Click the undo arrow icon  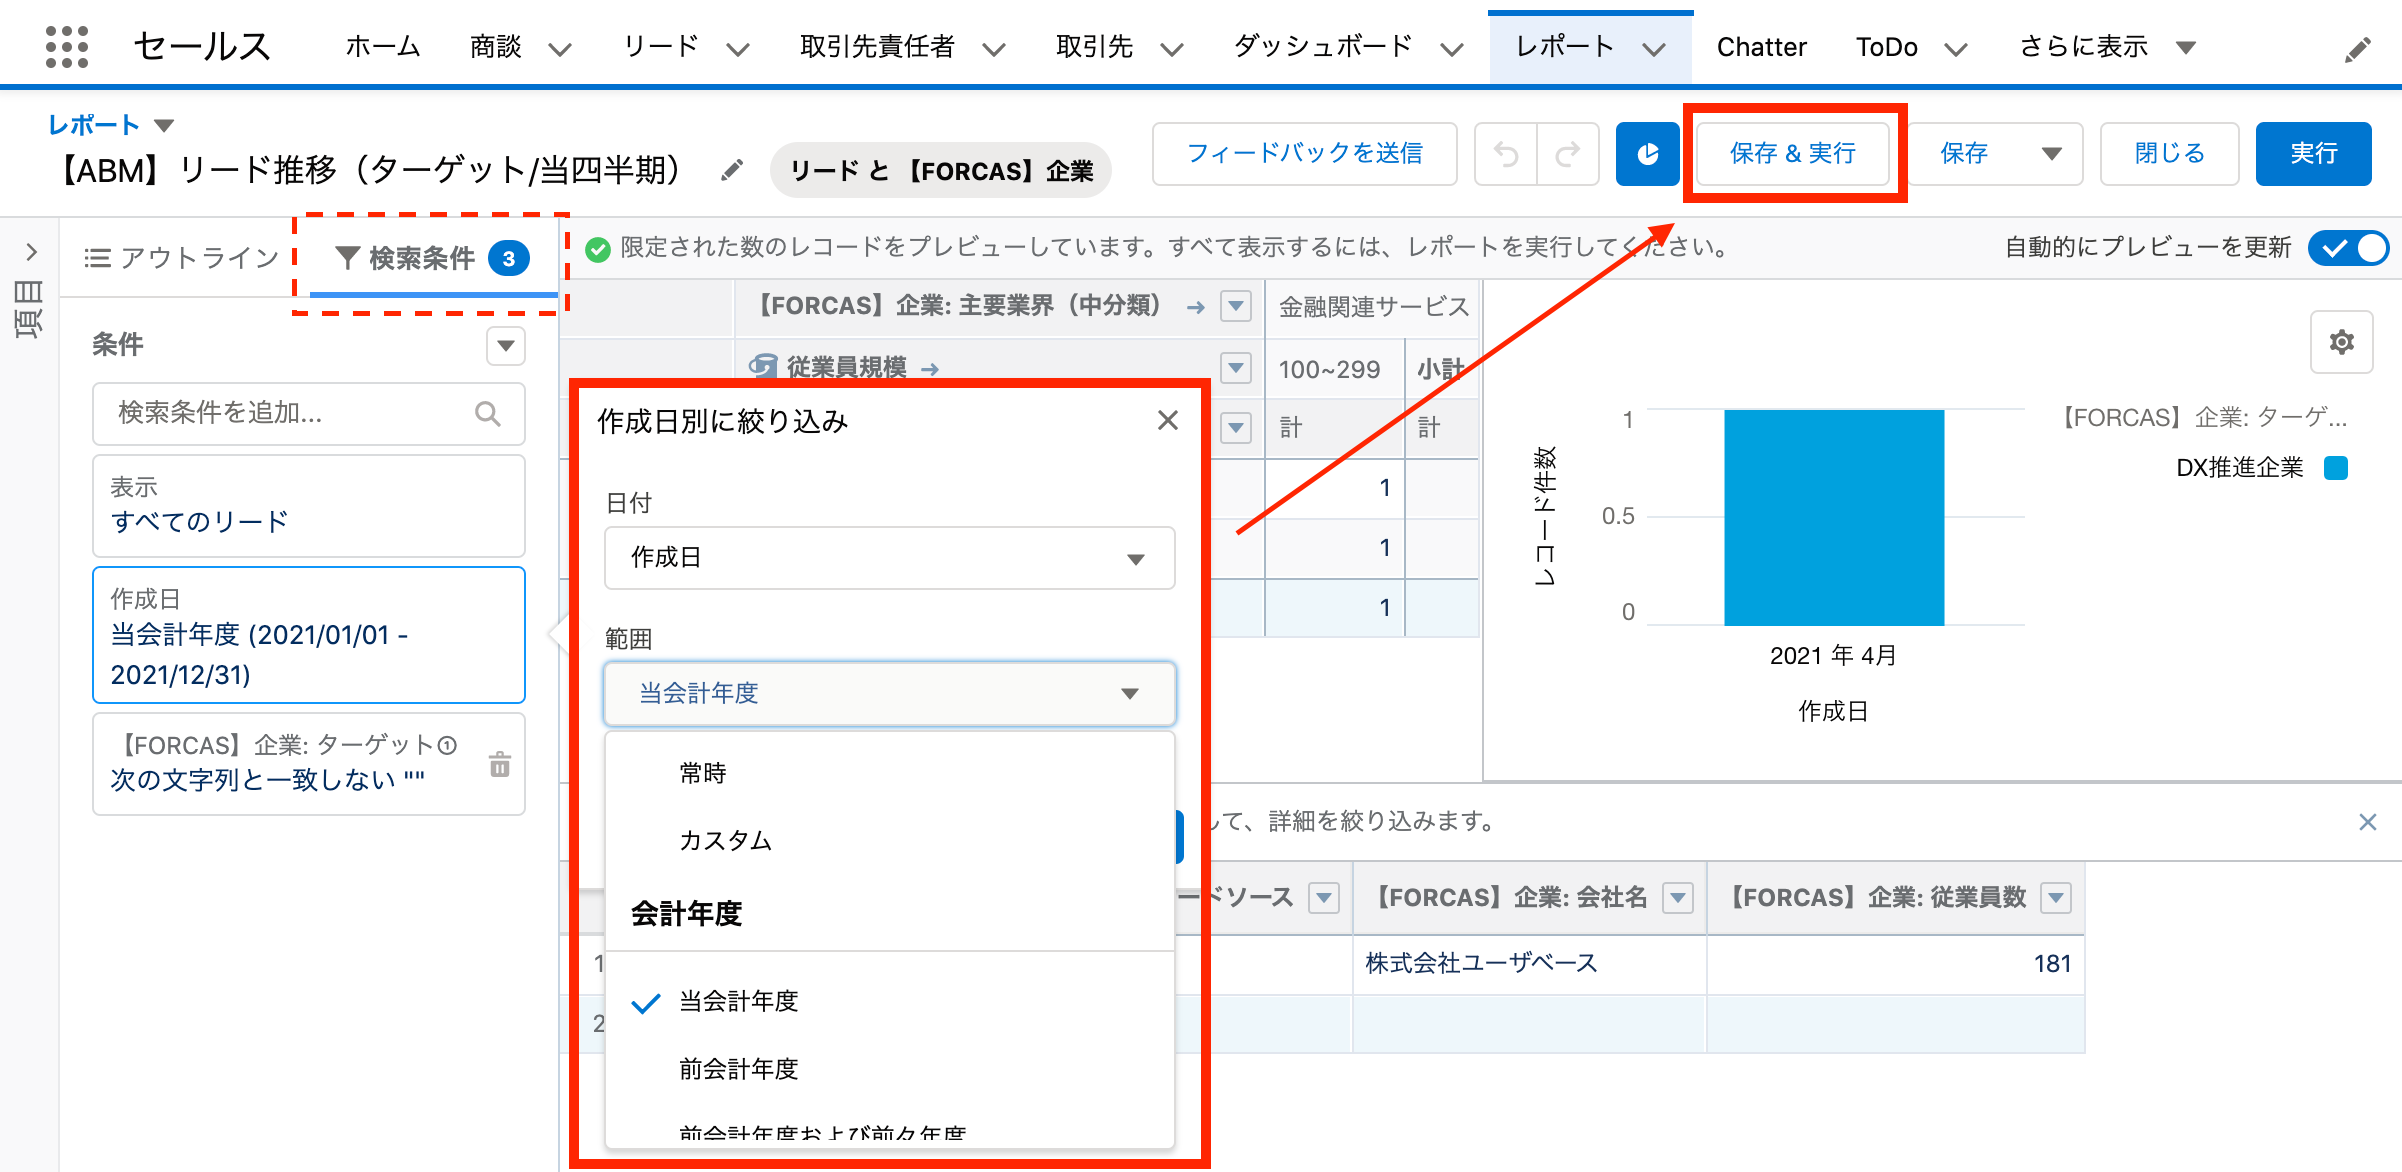point(1506,154)
